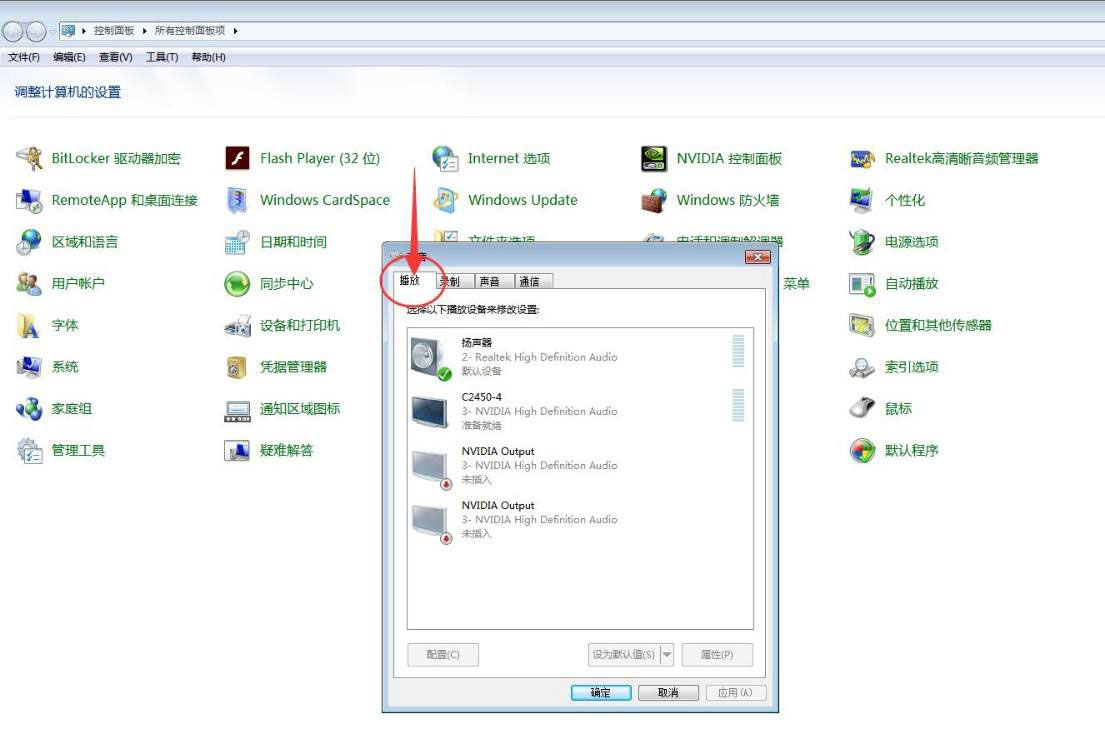Click the 确定 button
Screen dimensions: 1105x735
click(600, 693)
